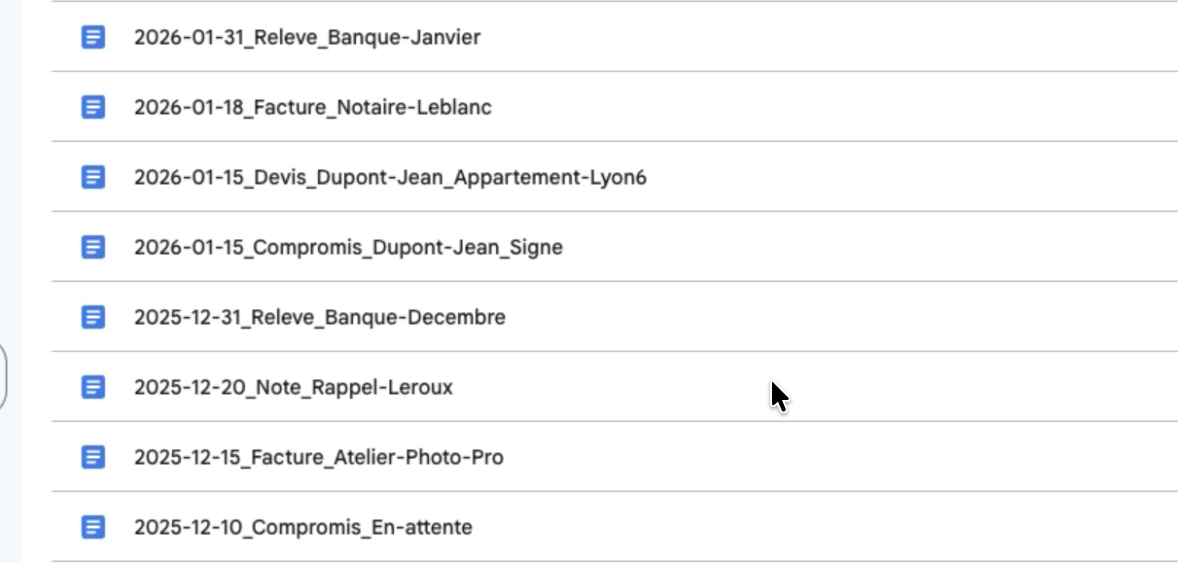This screenshot has width=1178, height=563.
Task: Click the Docs icon next to Facture_Atelier-Photo-Pro
Action: (93, 457)
